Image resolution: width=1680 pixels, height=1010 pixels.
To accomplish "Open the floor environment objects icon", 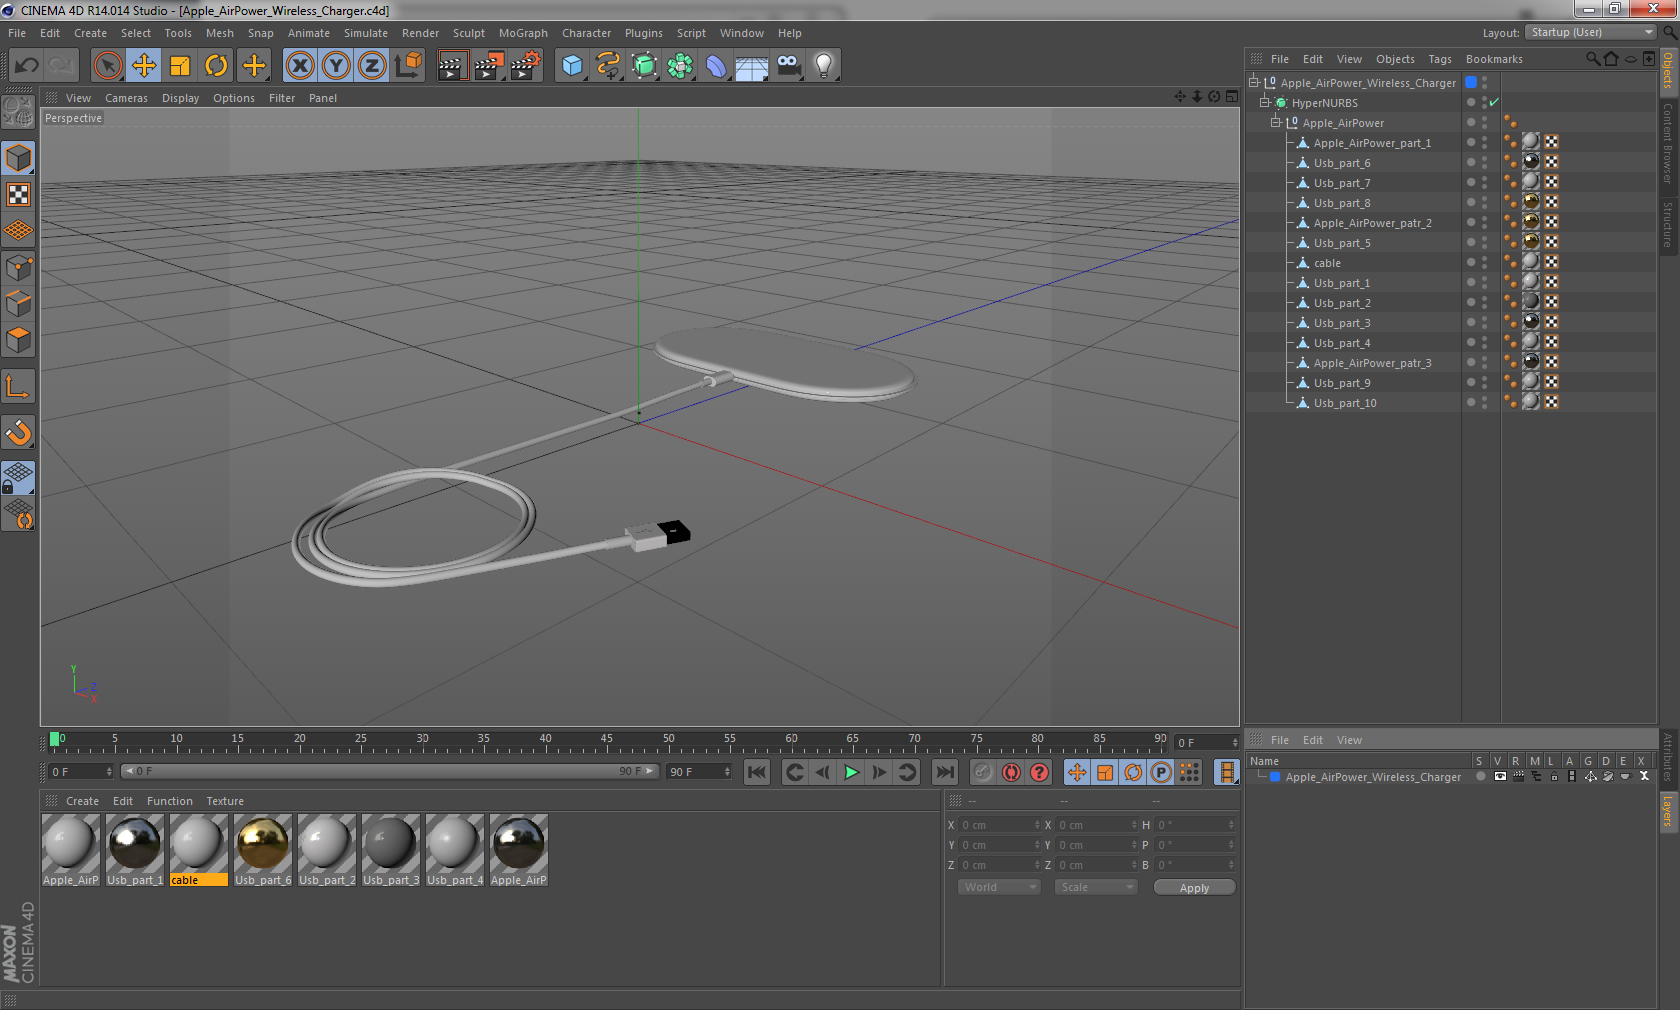I will [752, 66].
